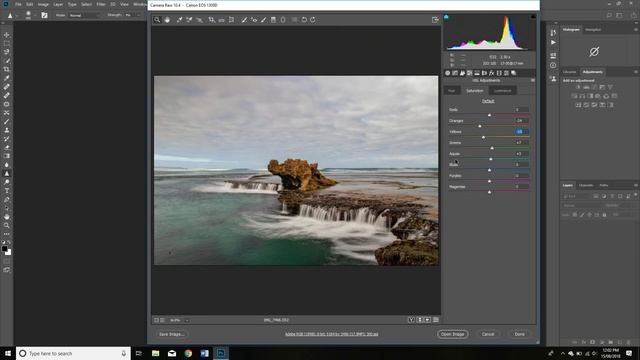640x360 pixels.
Task: Toggle Camera Raw full screen mode
Action: (x=435, y=20)
